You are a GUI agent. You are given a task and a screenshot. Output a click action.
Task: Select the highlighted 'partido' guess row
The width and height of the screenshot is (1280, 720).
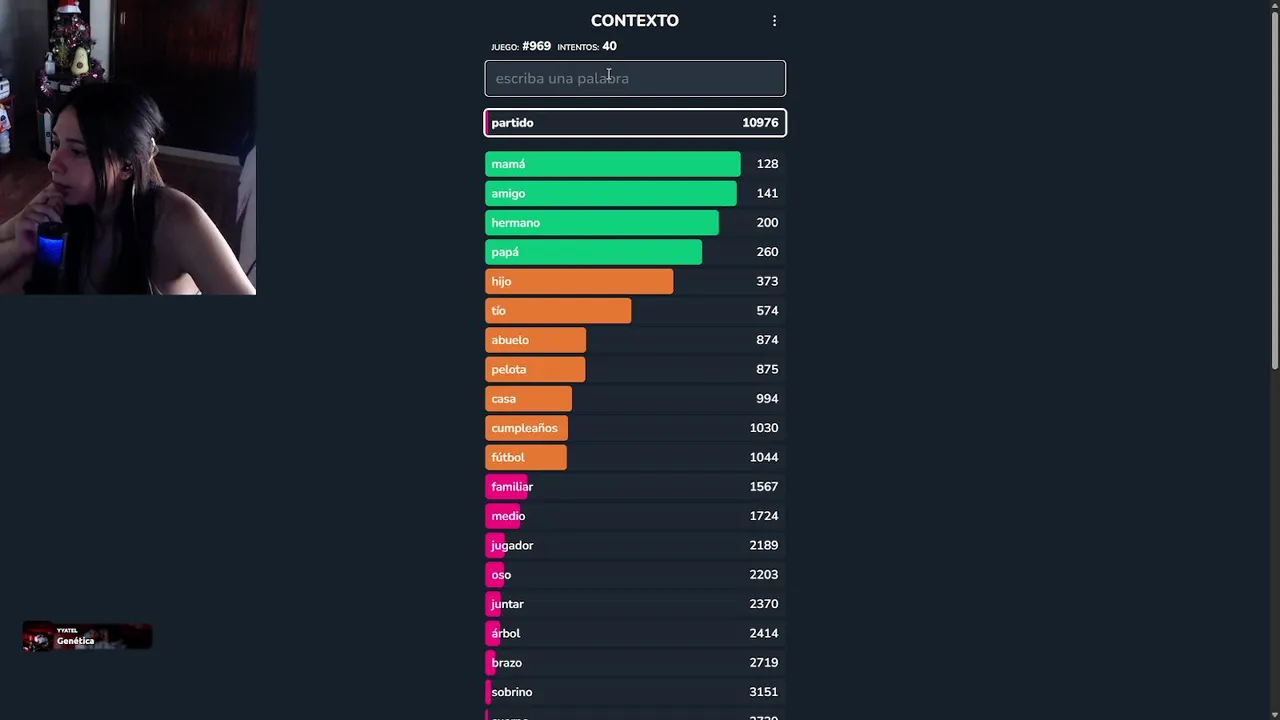(x=635, y=123)
